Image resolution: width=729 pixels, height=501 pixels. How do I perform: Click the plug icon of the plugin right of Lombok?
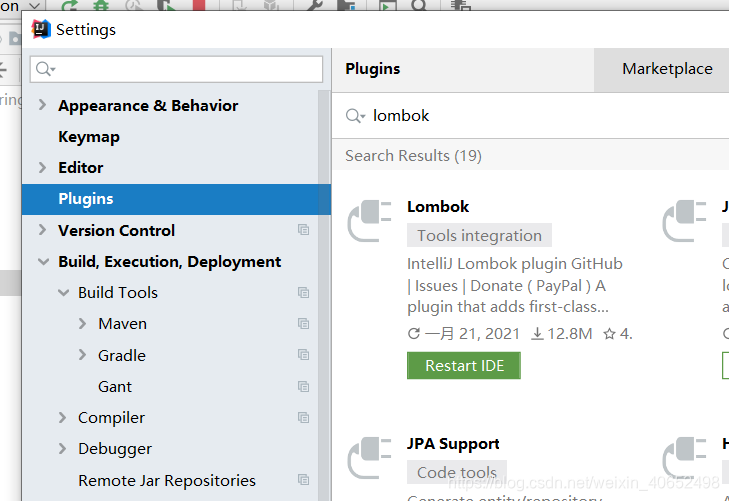click(684, 221)
